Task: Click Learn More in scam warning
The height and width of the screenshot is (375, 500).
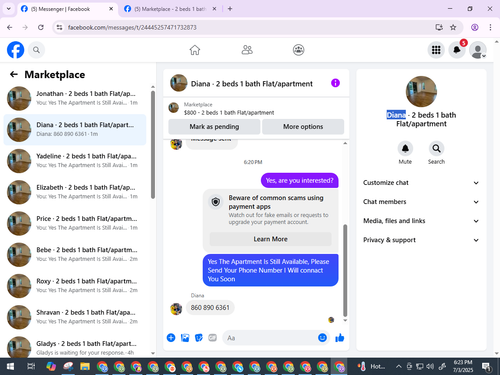Action: [x=270, y=239]
